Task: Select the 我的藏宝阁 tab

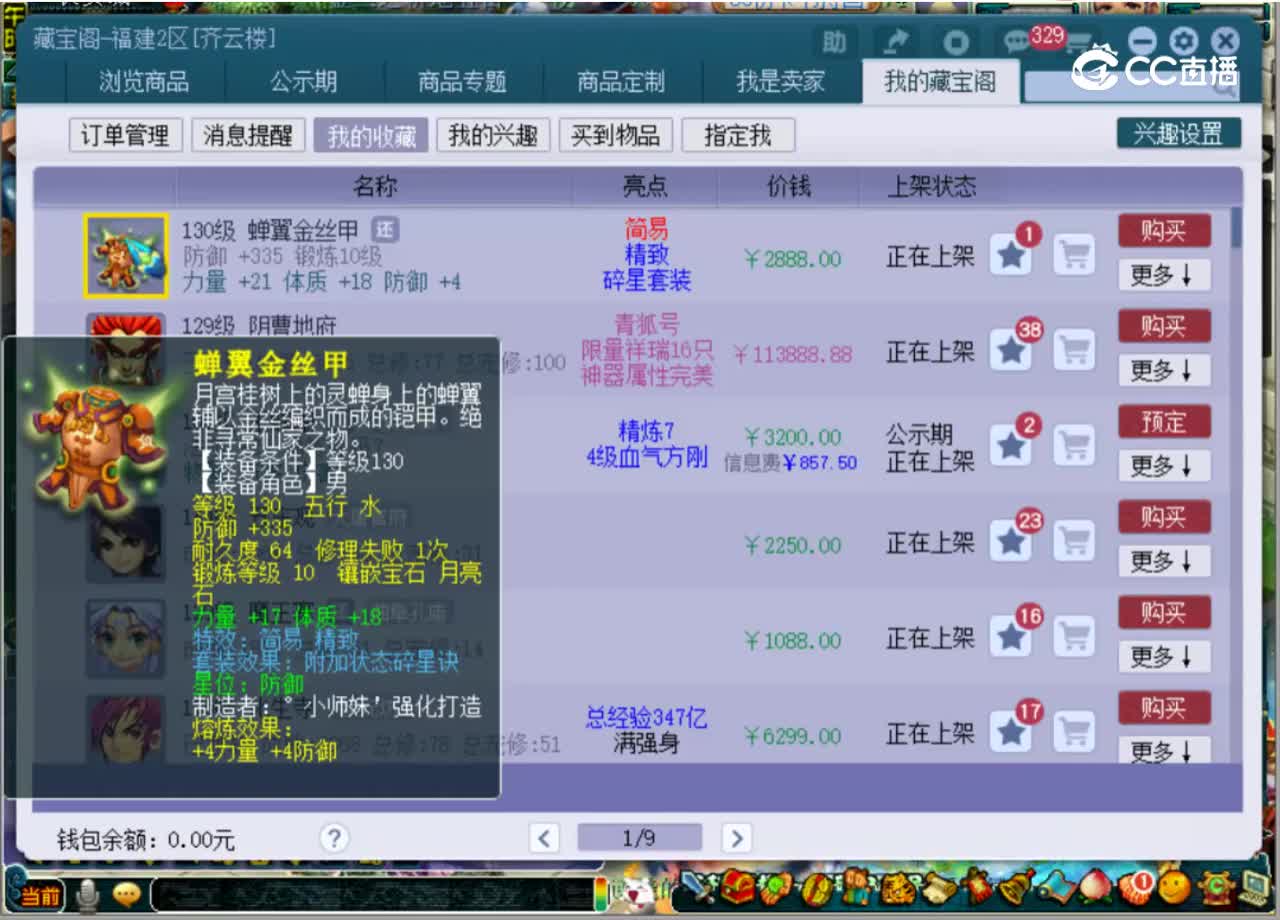Action: pos(940,82)
